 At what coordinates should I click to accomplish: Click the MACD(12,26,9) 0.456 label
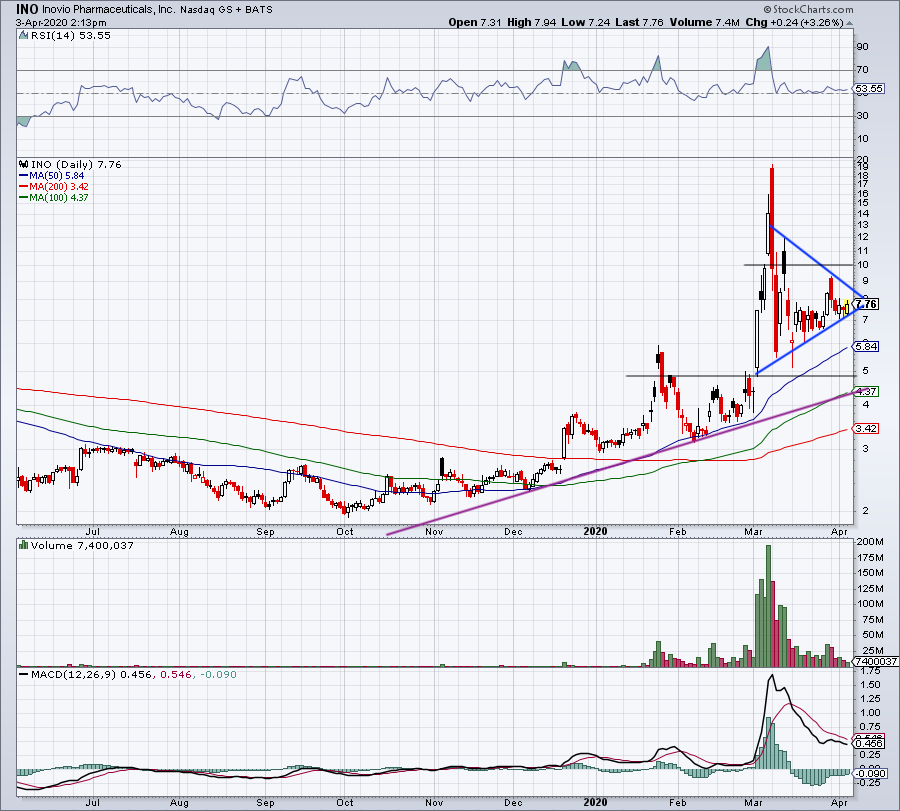pyautogui.click(x=91, y=674)
